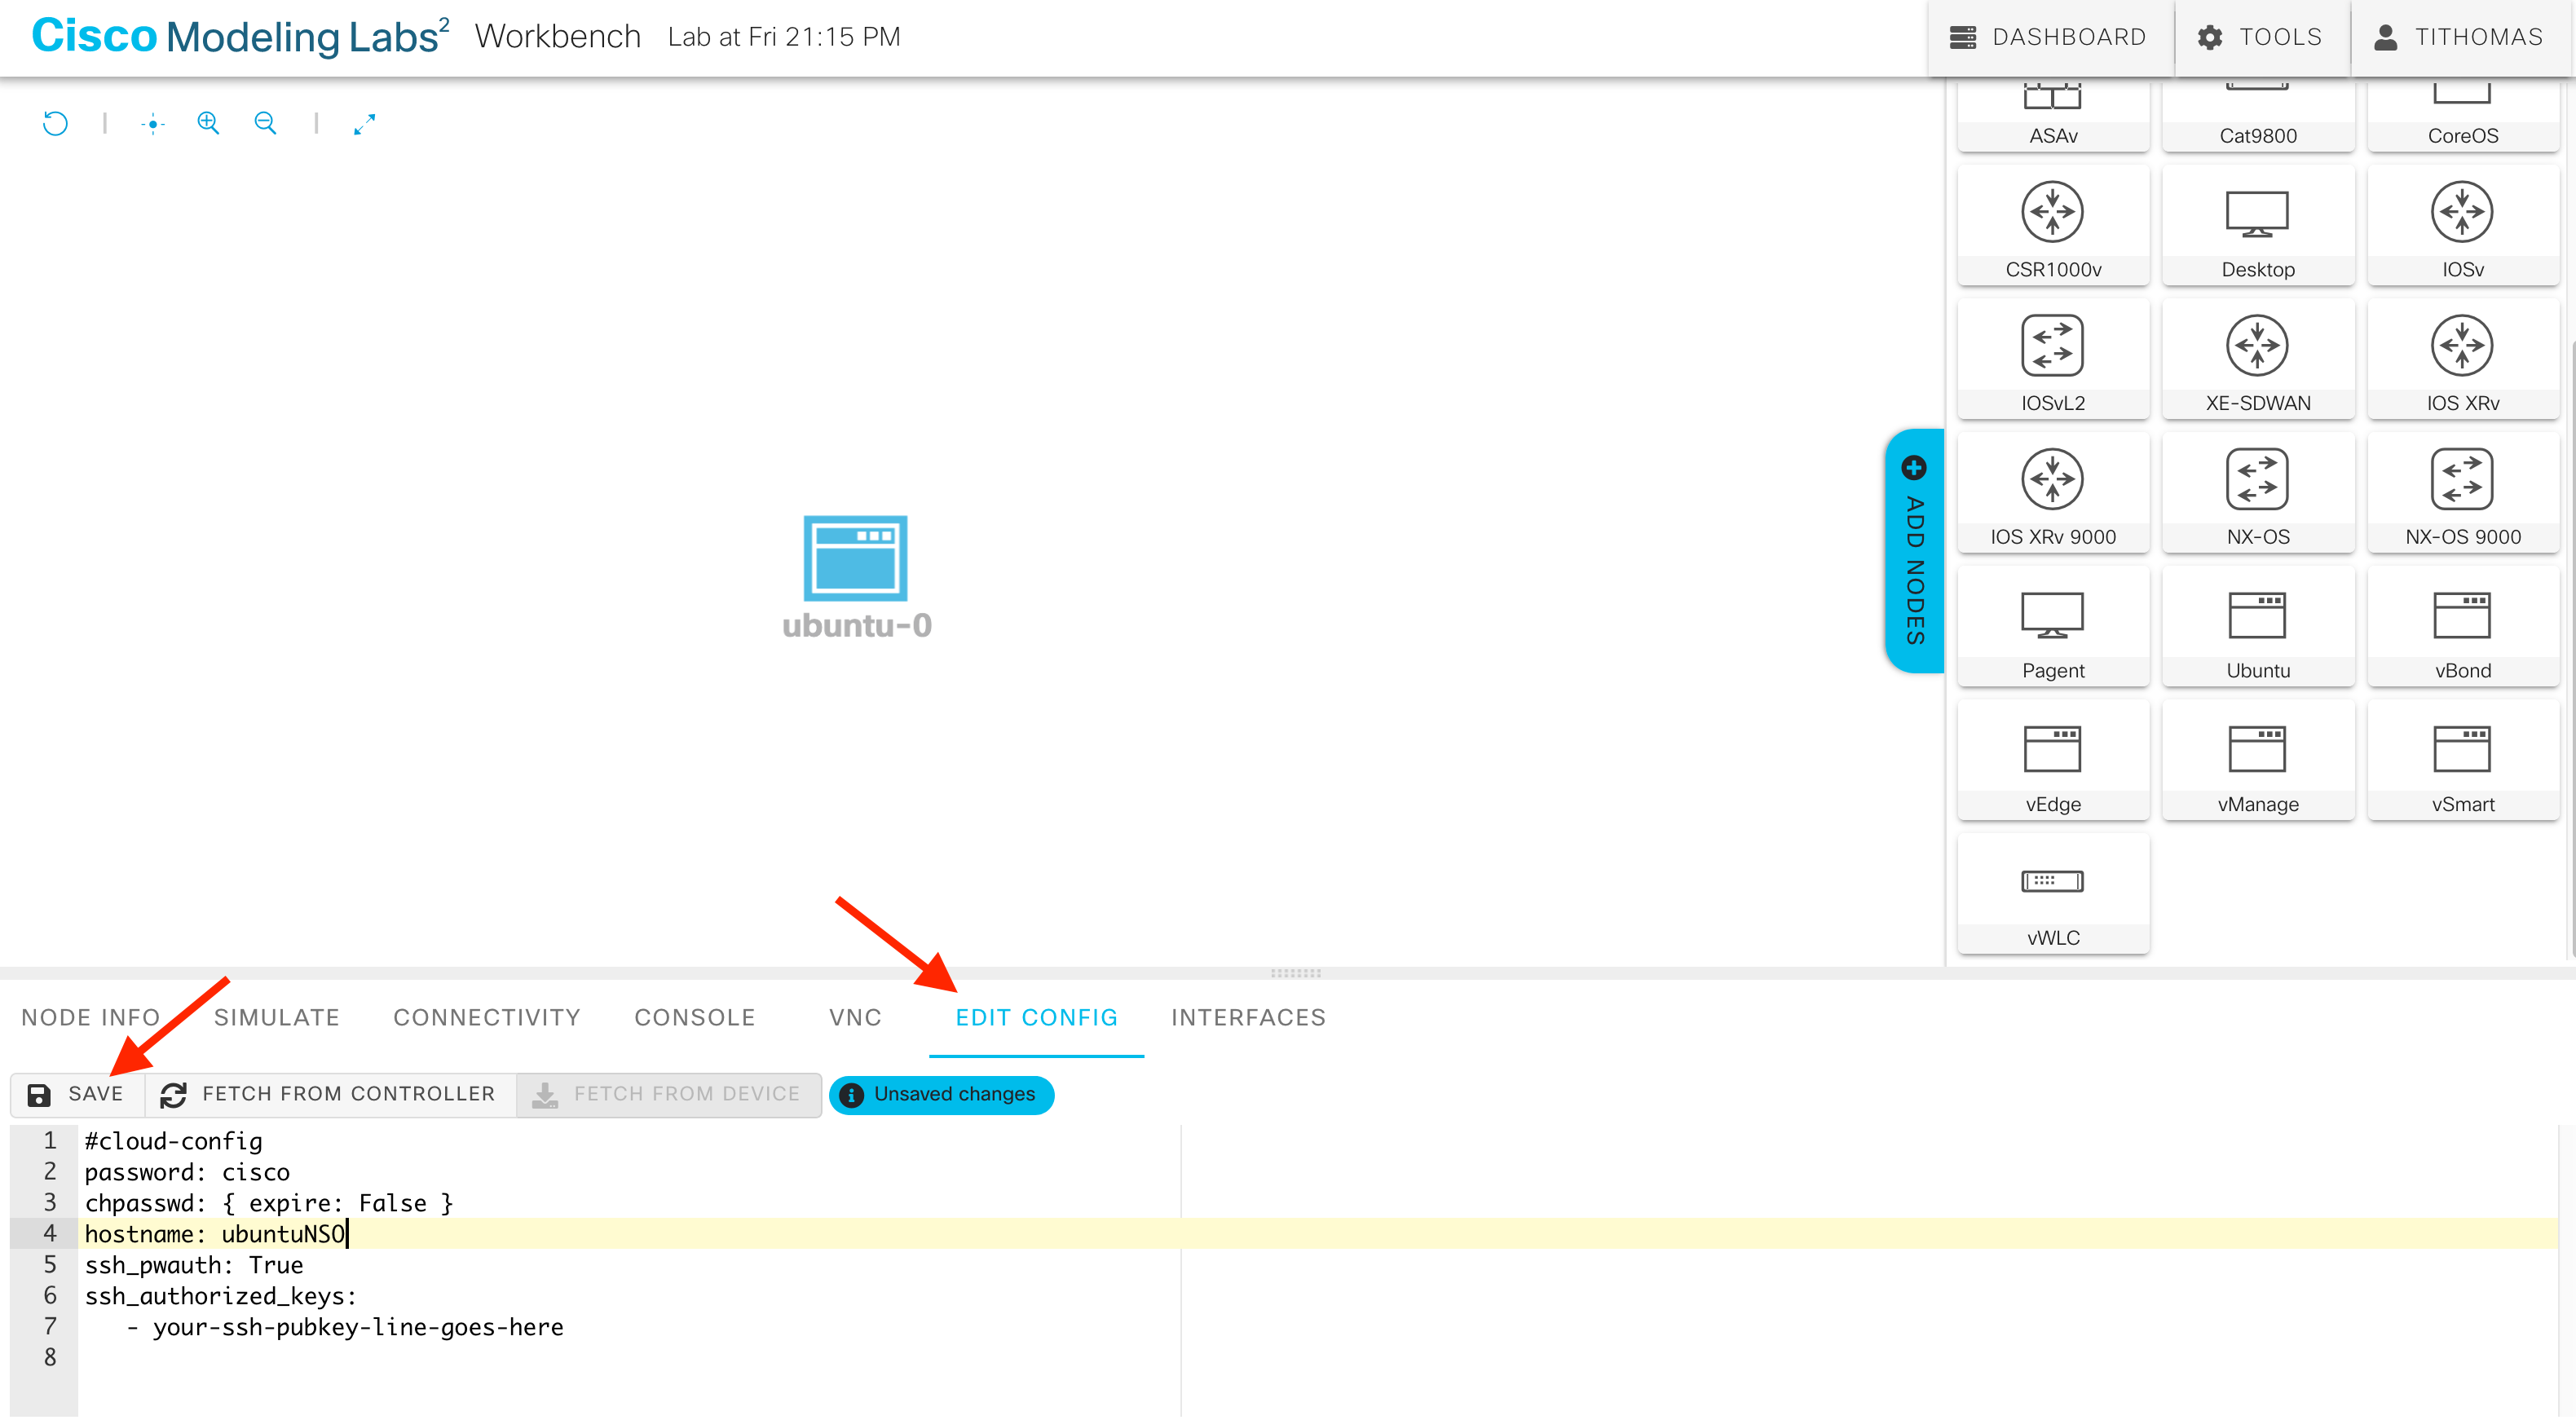
Task: Click the center topology crosshair icon
Action: 152,124
